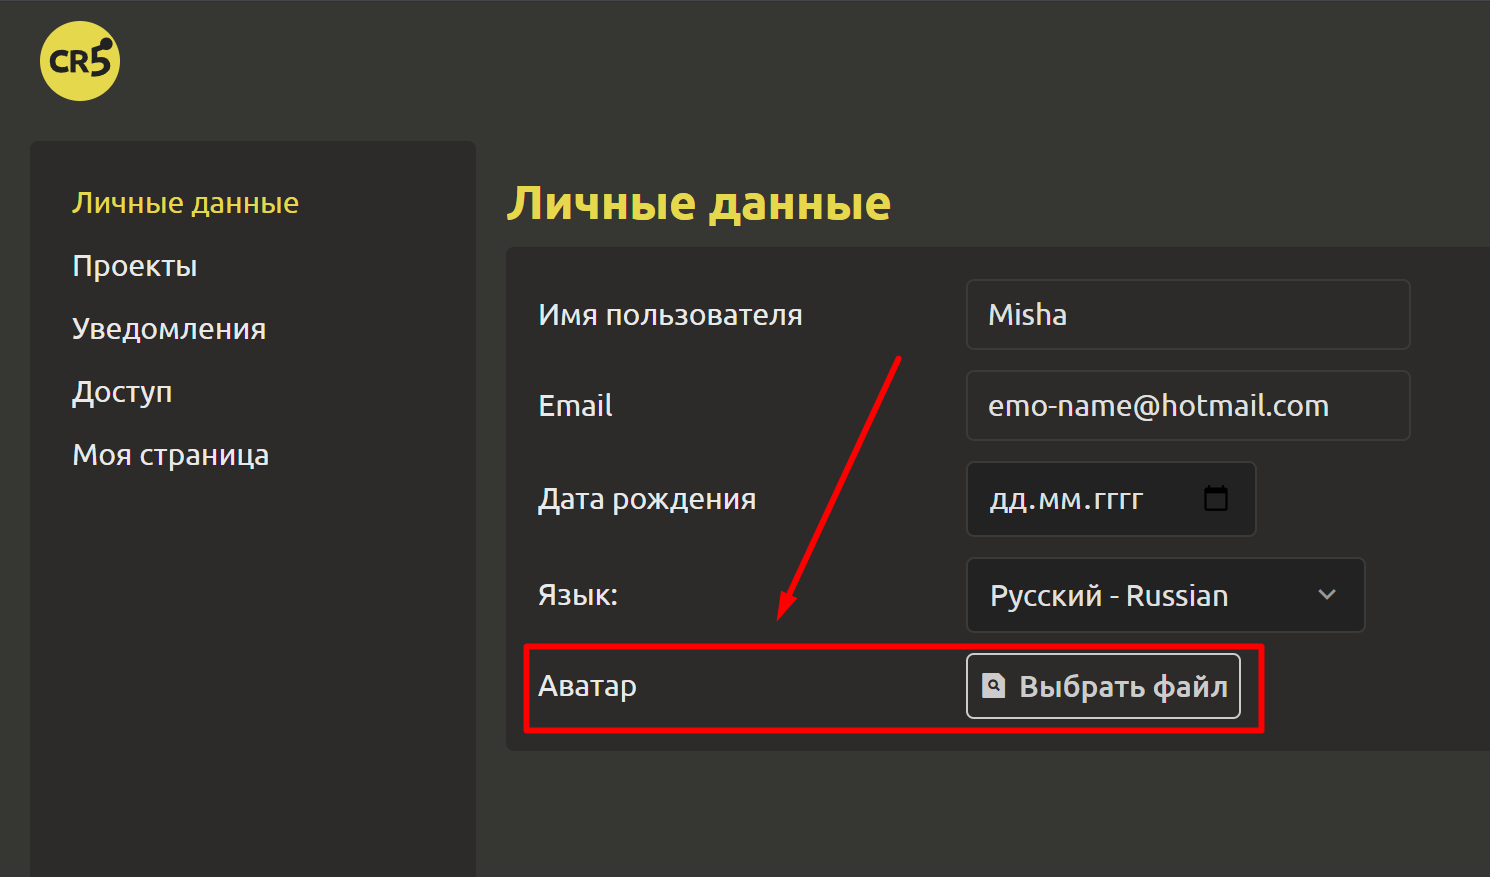Go to Уведомления in the sidebar

click(169, 329)
